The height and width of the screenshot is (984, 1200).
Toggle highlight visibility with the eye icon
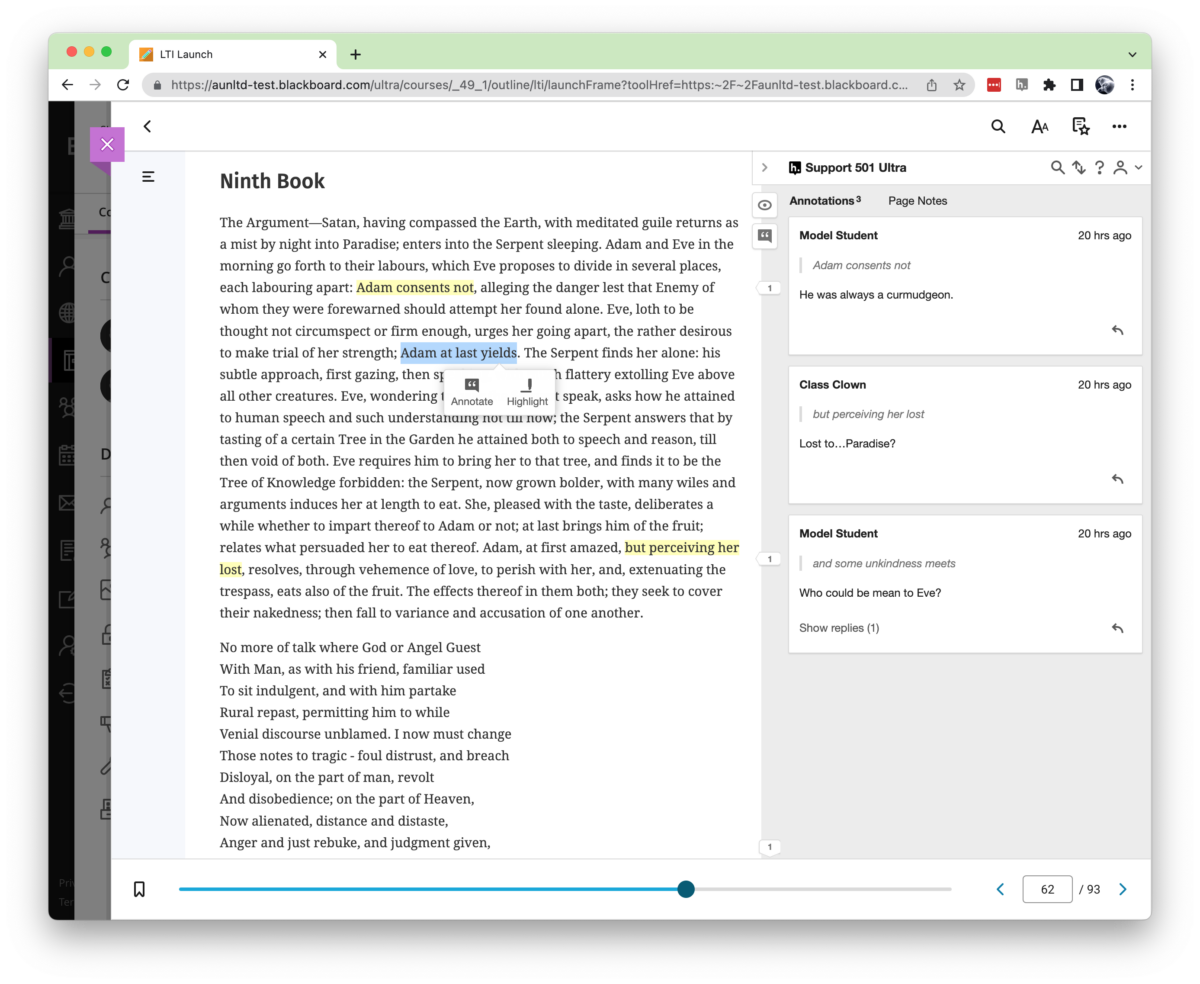pyautogui.click(x=764, y=204)
